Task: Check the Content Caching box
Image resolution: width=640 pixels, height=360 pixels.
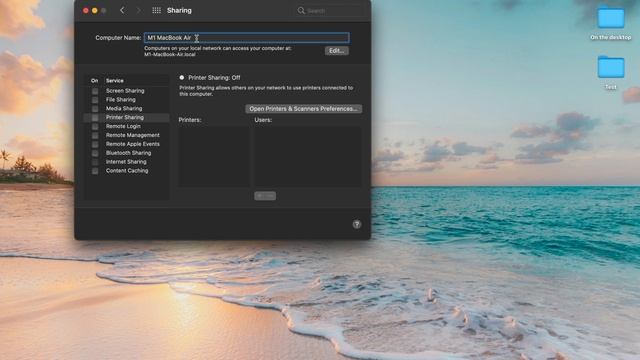Action: [x=95, y=171]
